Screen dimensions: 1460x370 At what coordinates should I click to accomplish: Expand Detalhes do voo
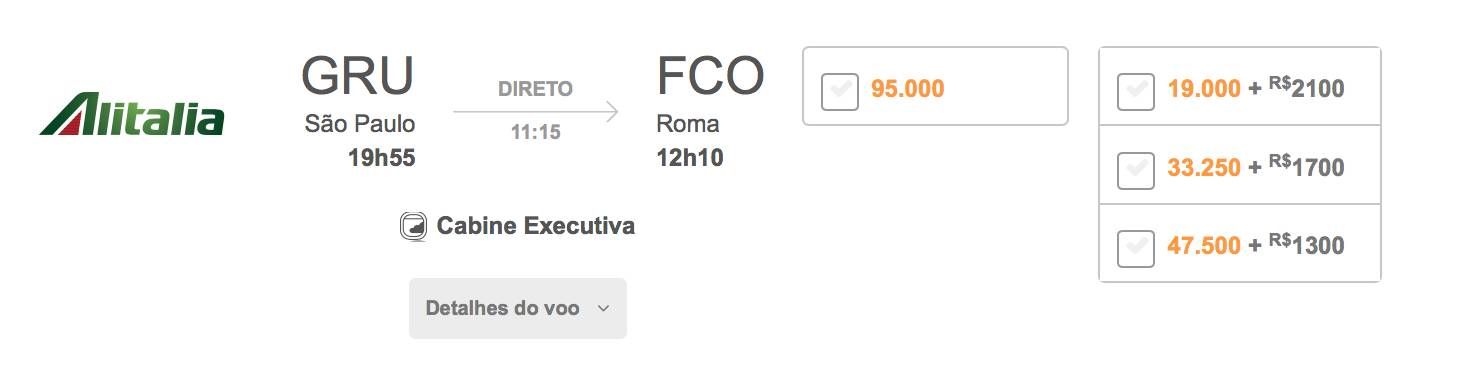tap(518, 308)
